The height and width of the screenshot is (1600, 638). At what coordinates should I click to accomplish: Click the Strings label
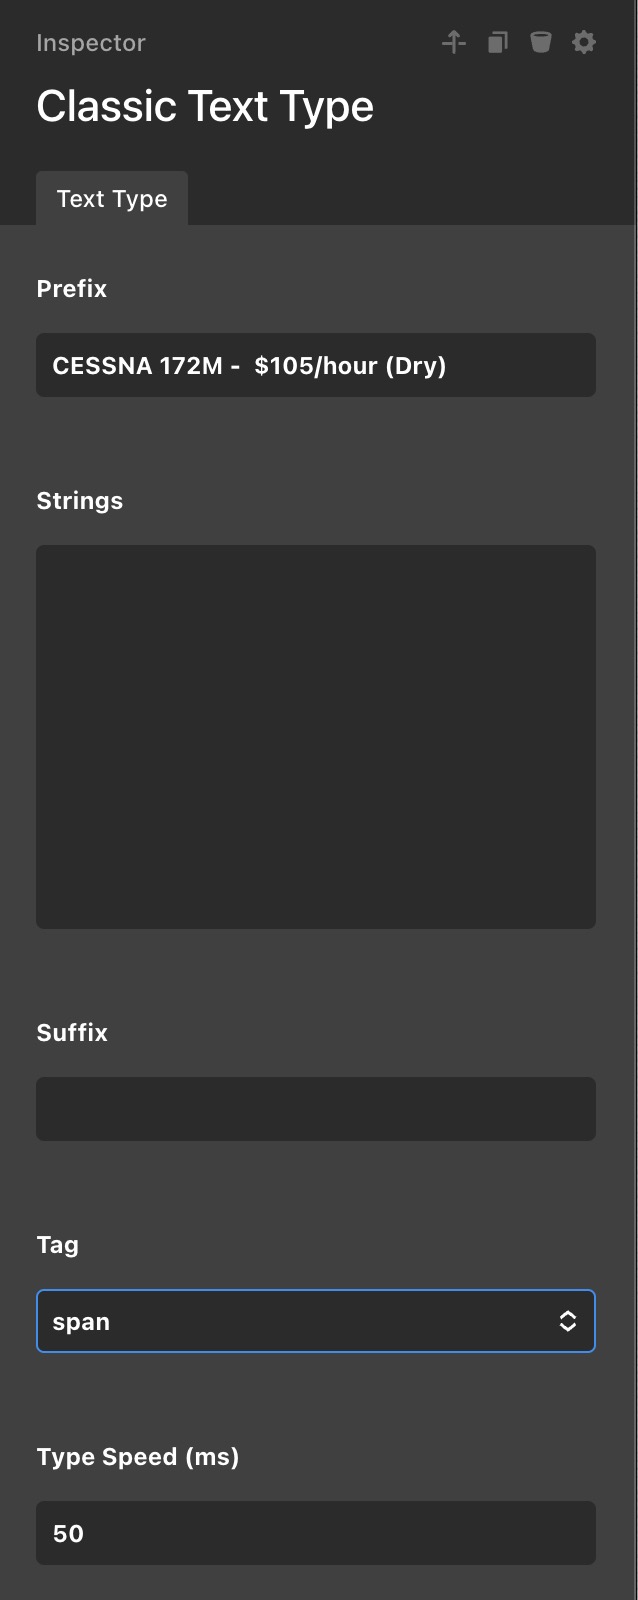[80, 501]
